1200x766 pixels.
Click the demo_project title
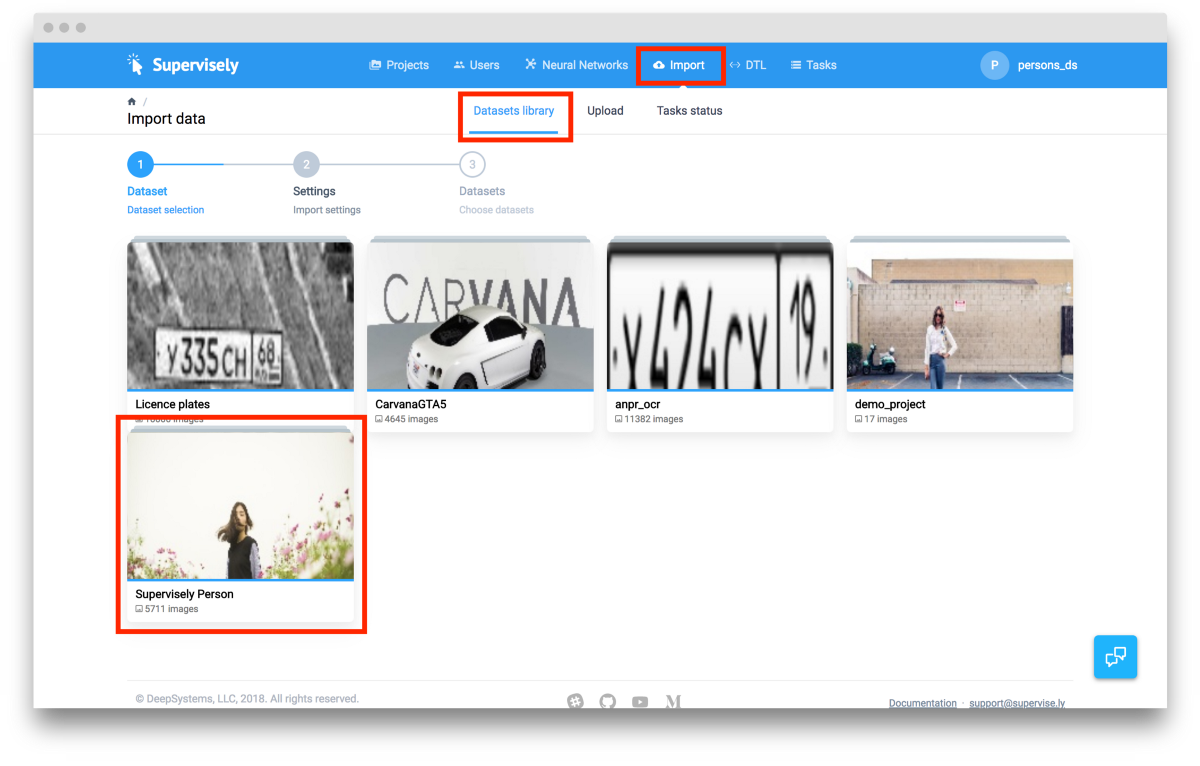pos(890,404)
